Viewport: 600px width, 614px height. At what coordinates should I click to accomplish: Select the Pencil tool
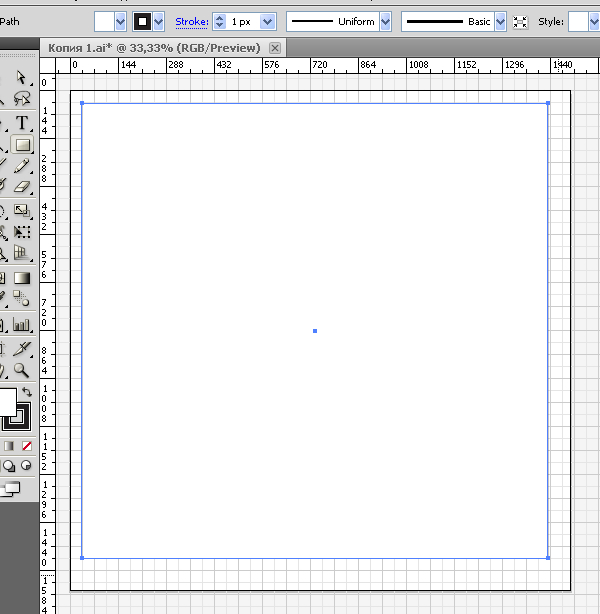click(21, 165)
